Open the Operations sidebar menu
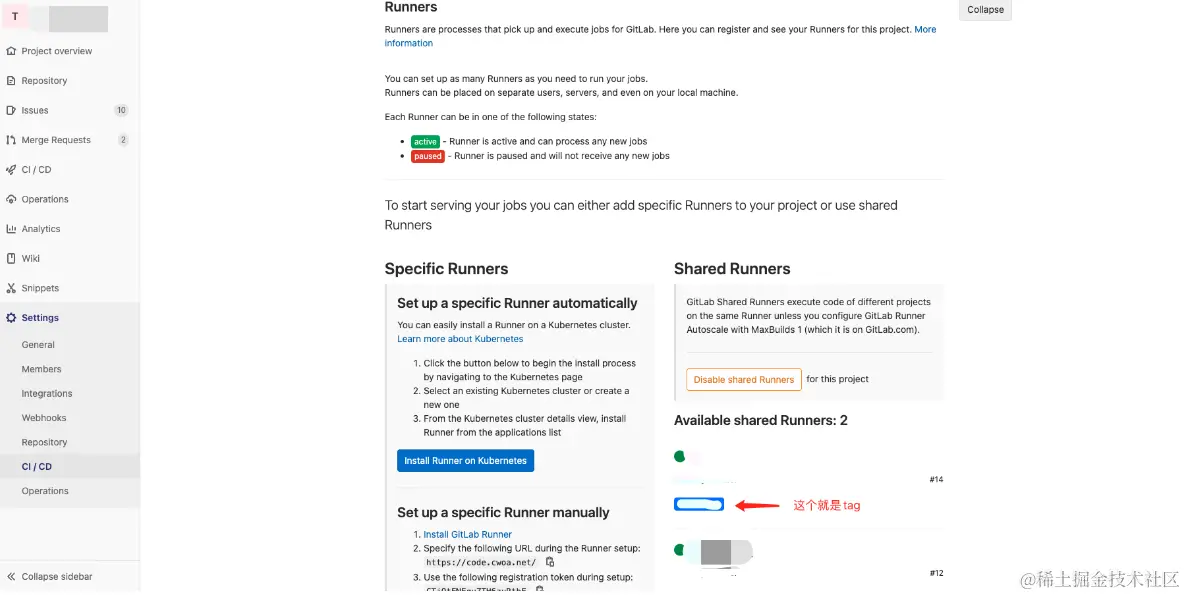 pyautogui.click(x=45, y=199)
